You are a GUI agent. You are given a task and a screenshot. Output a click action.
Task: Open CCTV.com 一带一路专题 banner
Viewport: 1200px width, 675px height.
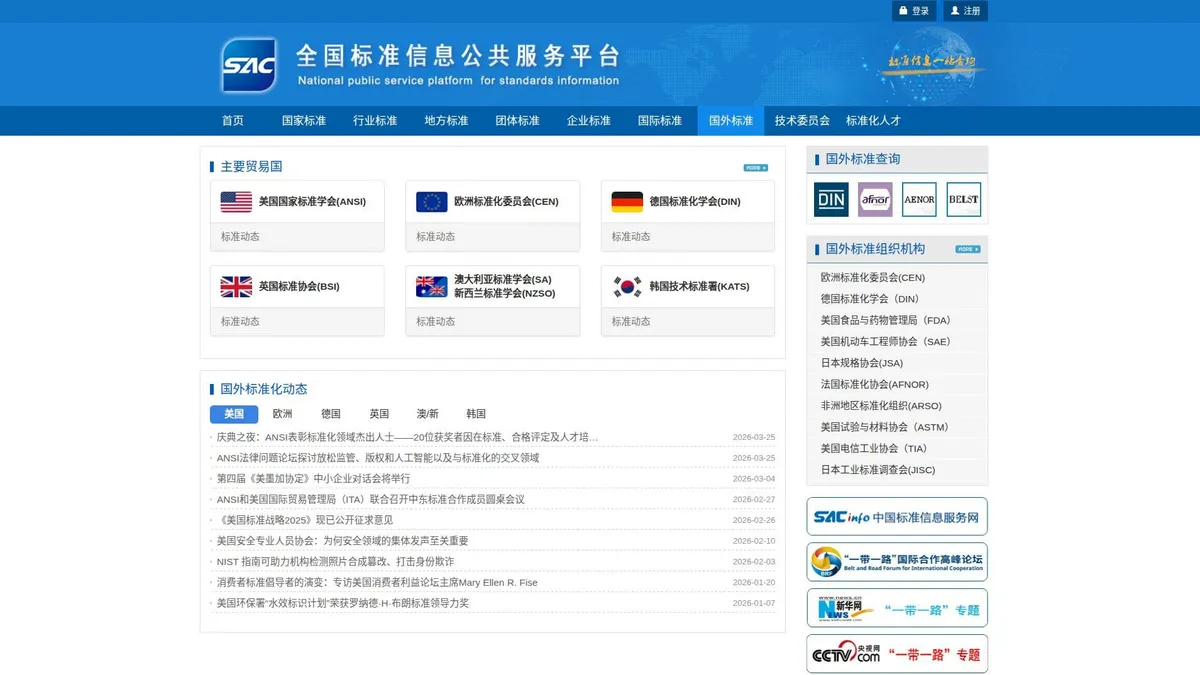point(897,654)
